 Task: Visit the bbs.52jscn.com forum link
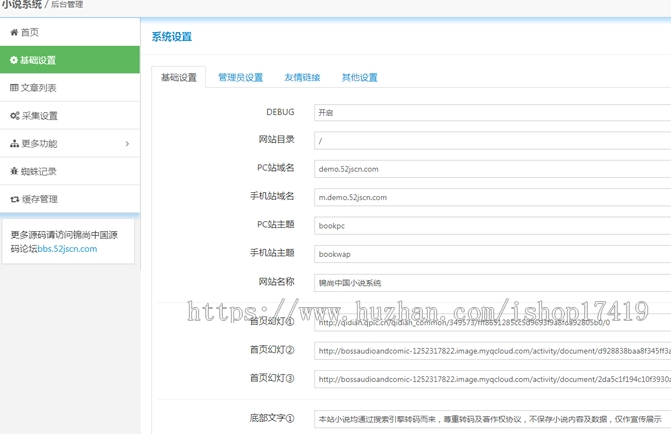click(x=67, y=249)
